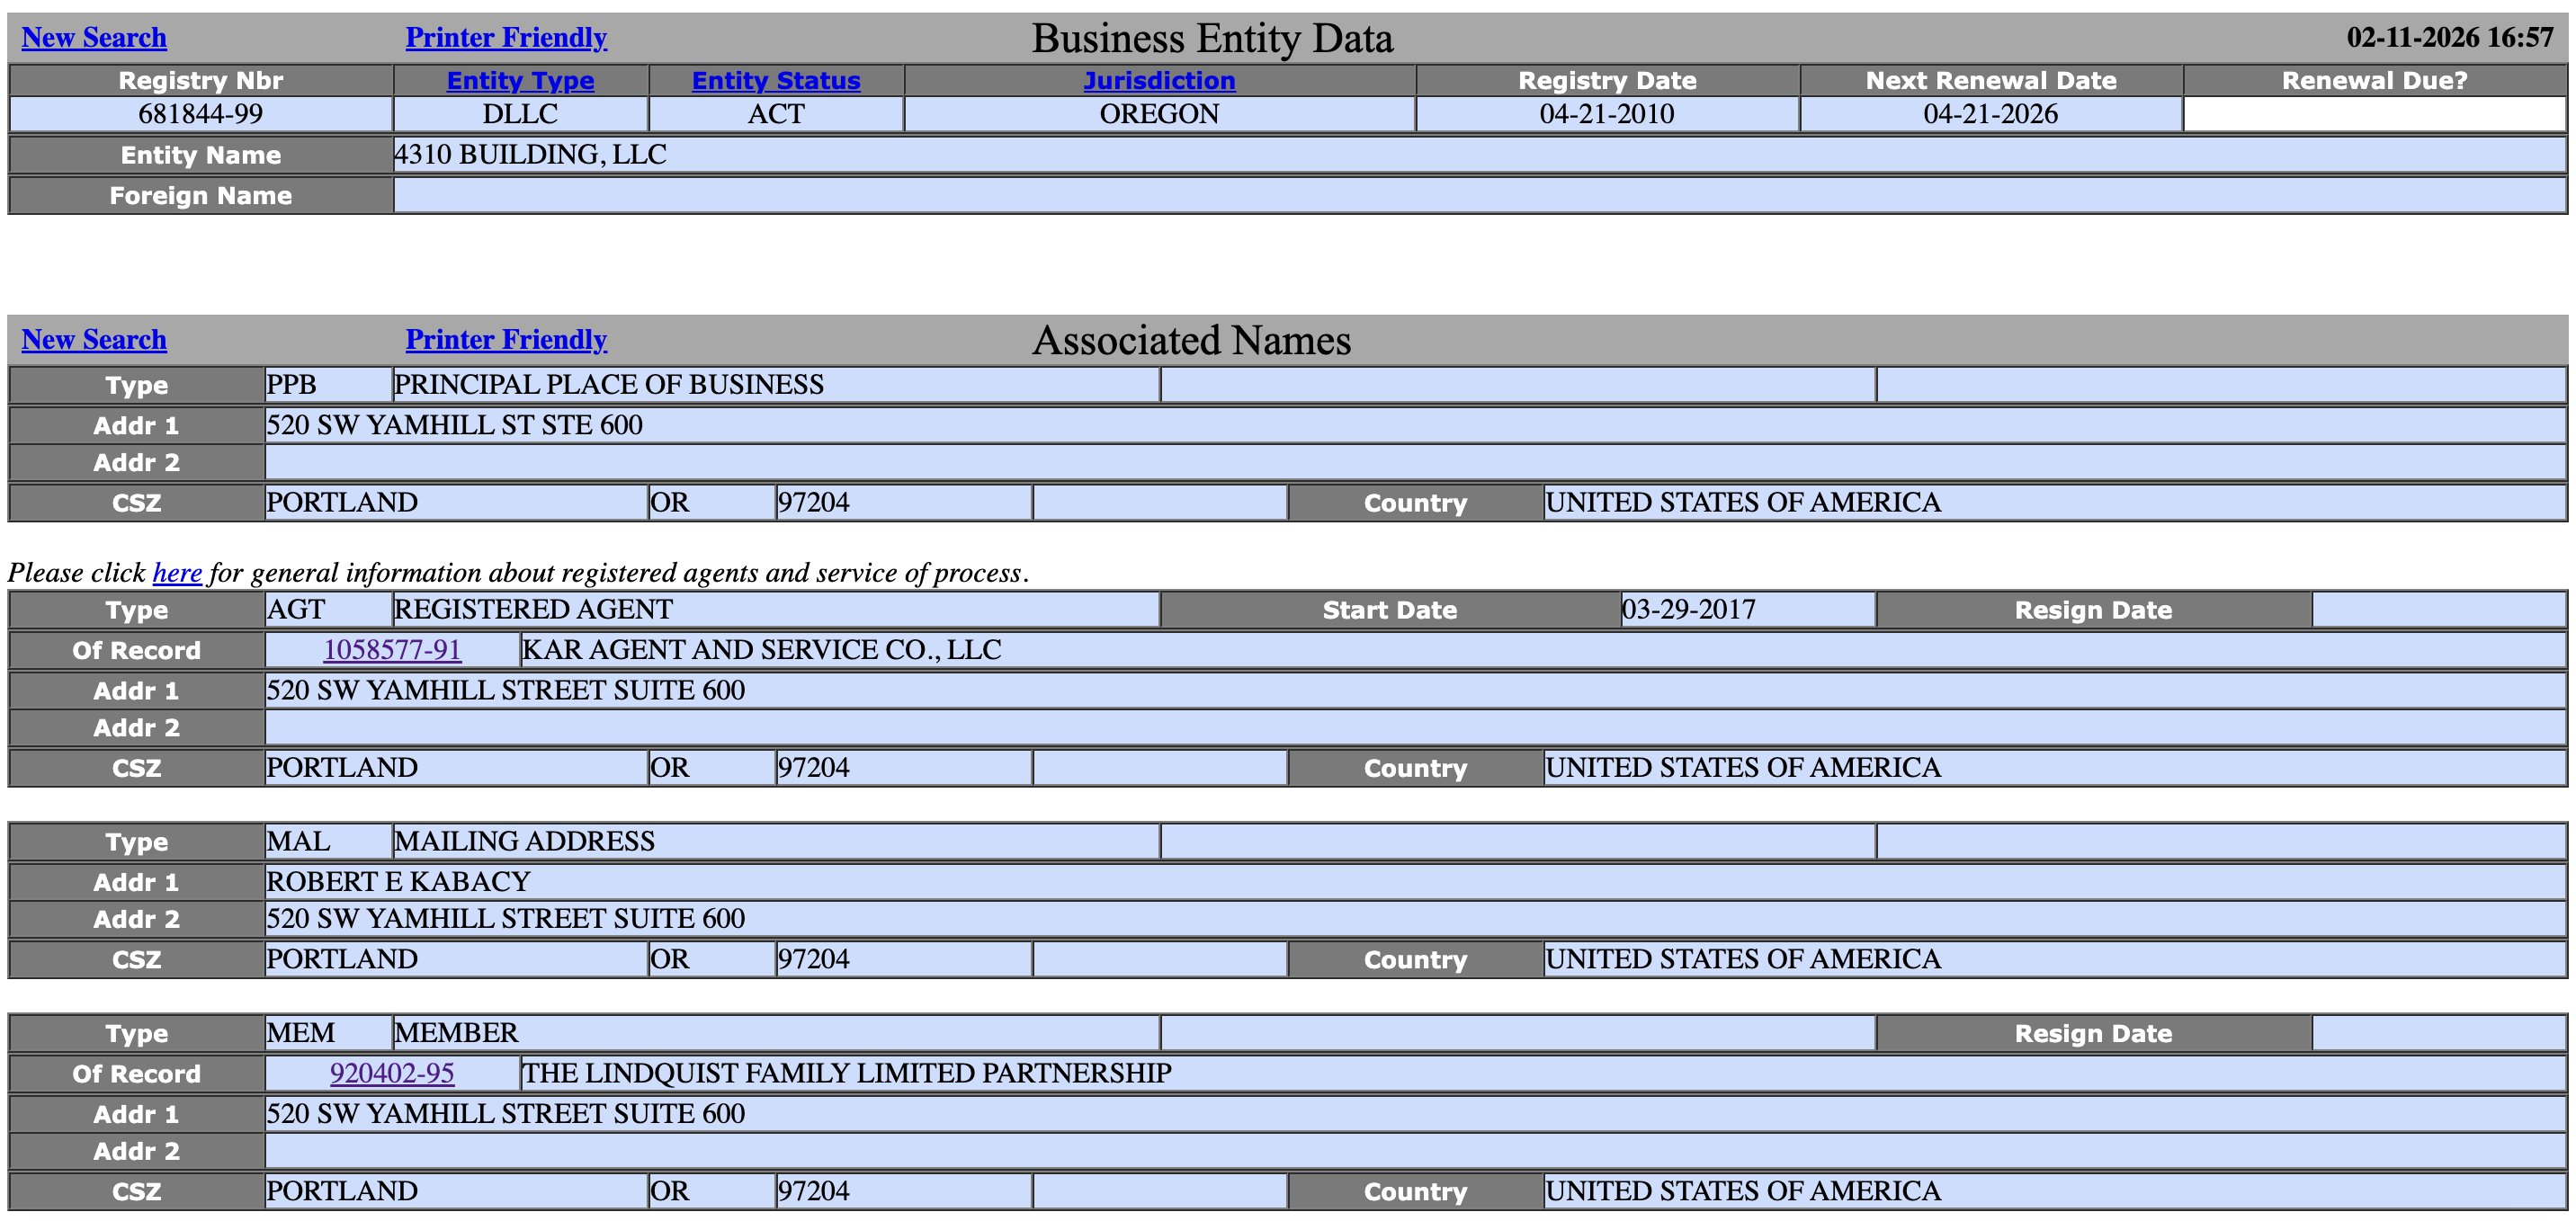Image resolution: width=2576 pixels, height=1221 pixels.
Task: Open record 920402-95 for Lindquist Family Partnership
Action: click(x=392, y=1073)
